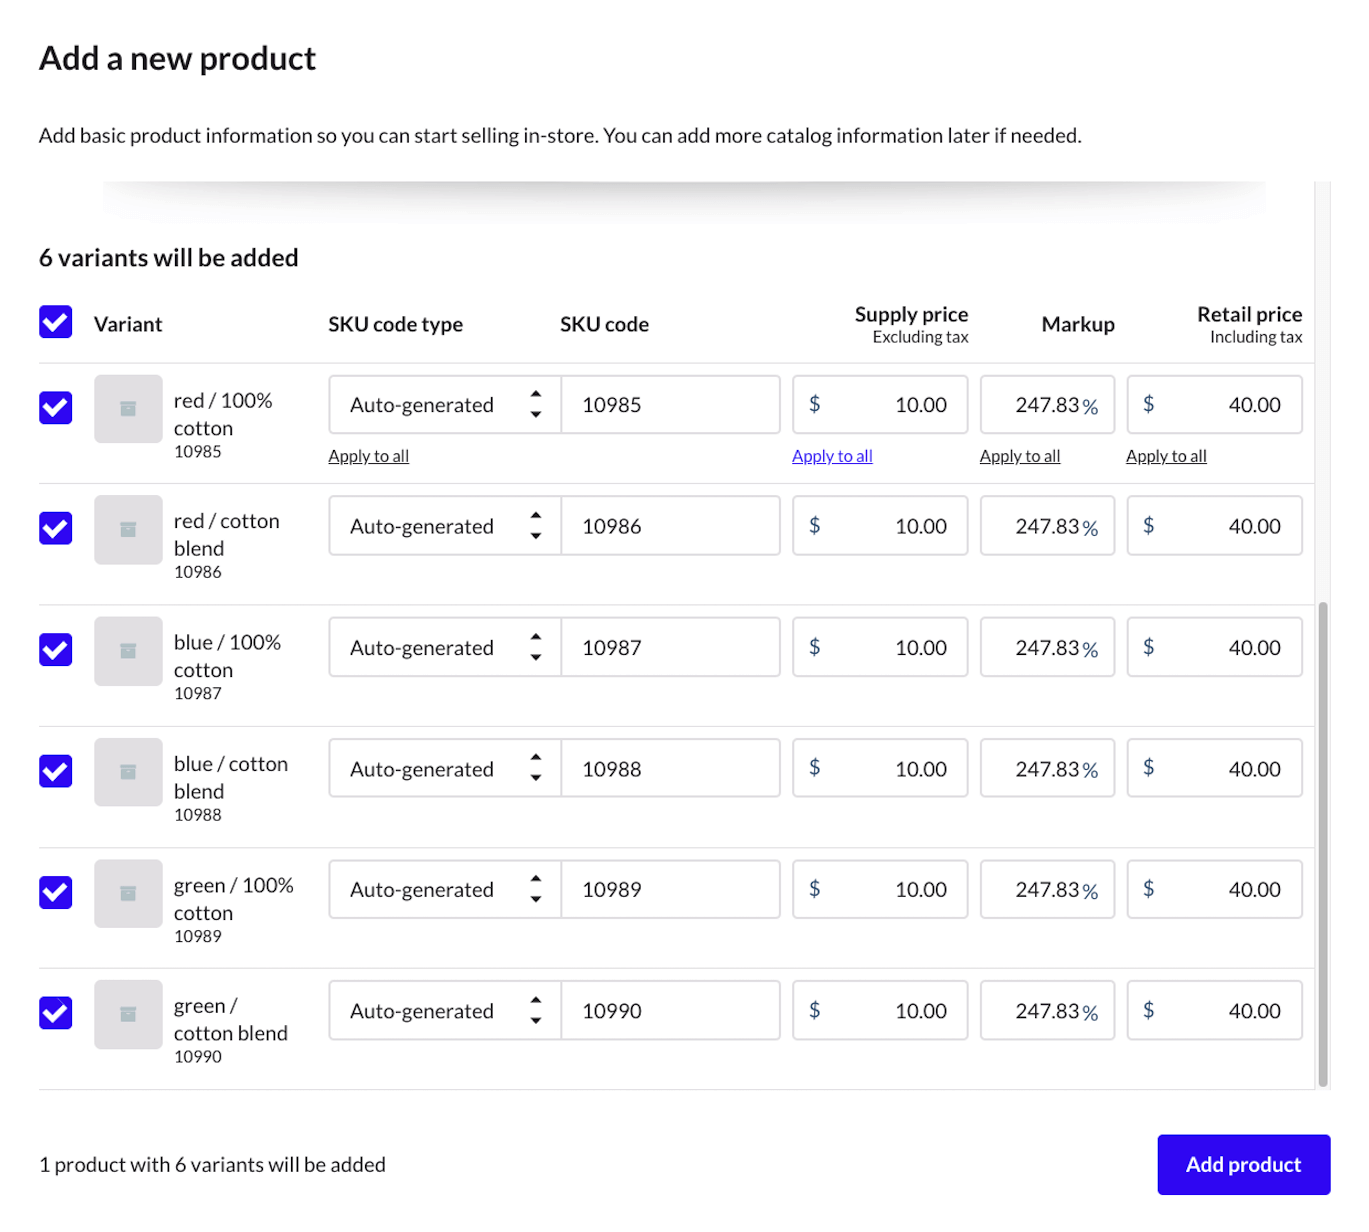The image size is (1369, 1232).
Task: Click Apply to all under Supply price
Action: click(832, 455)
